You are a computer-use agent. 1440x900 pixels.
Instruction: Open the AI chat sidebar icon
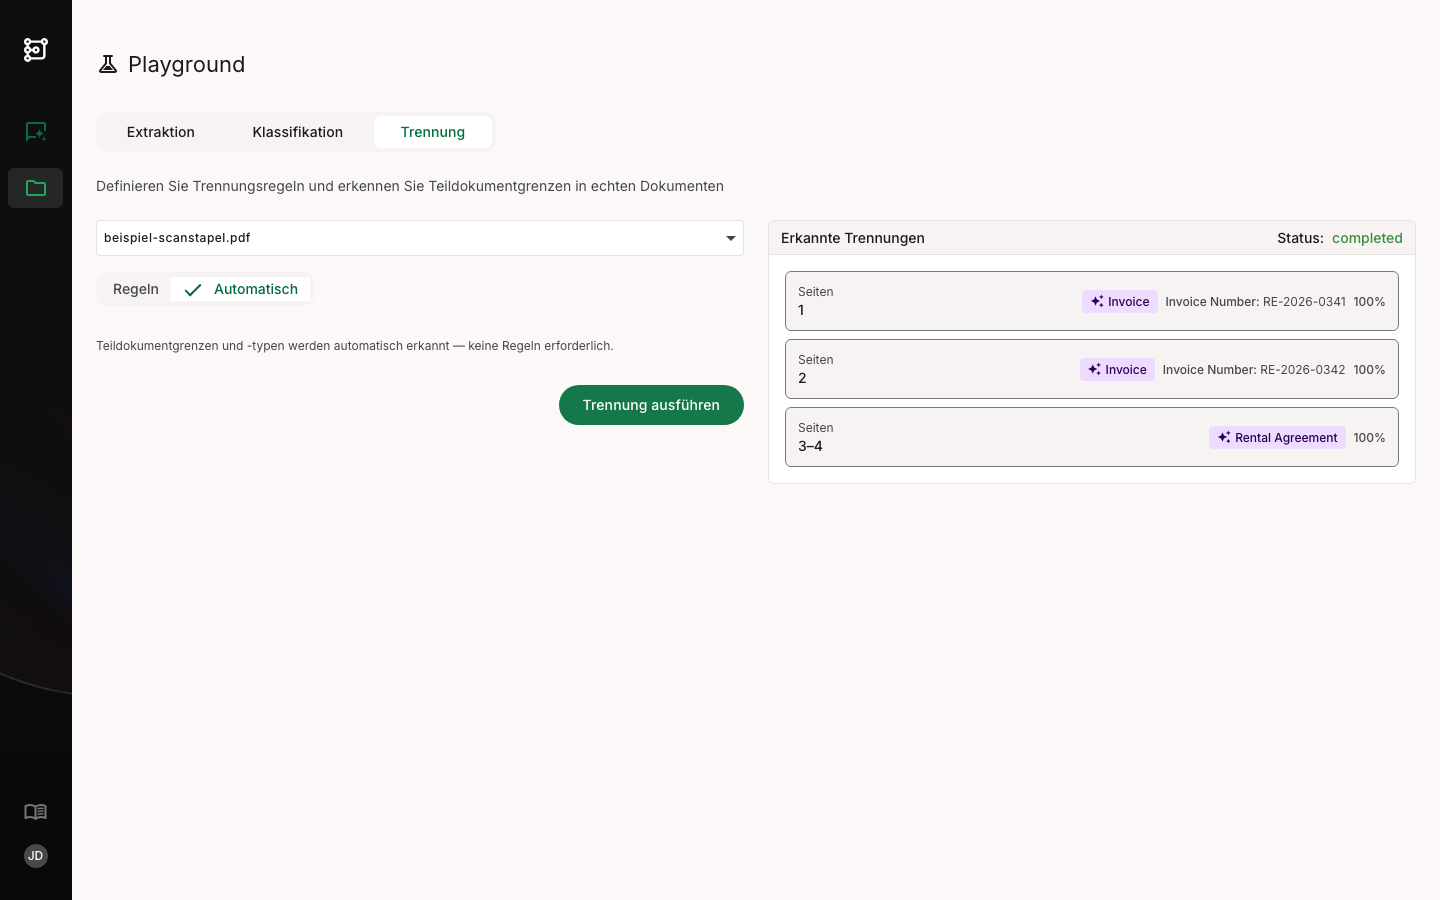tap(36, 132)
